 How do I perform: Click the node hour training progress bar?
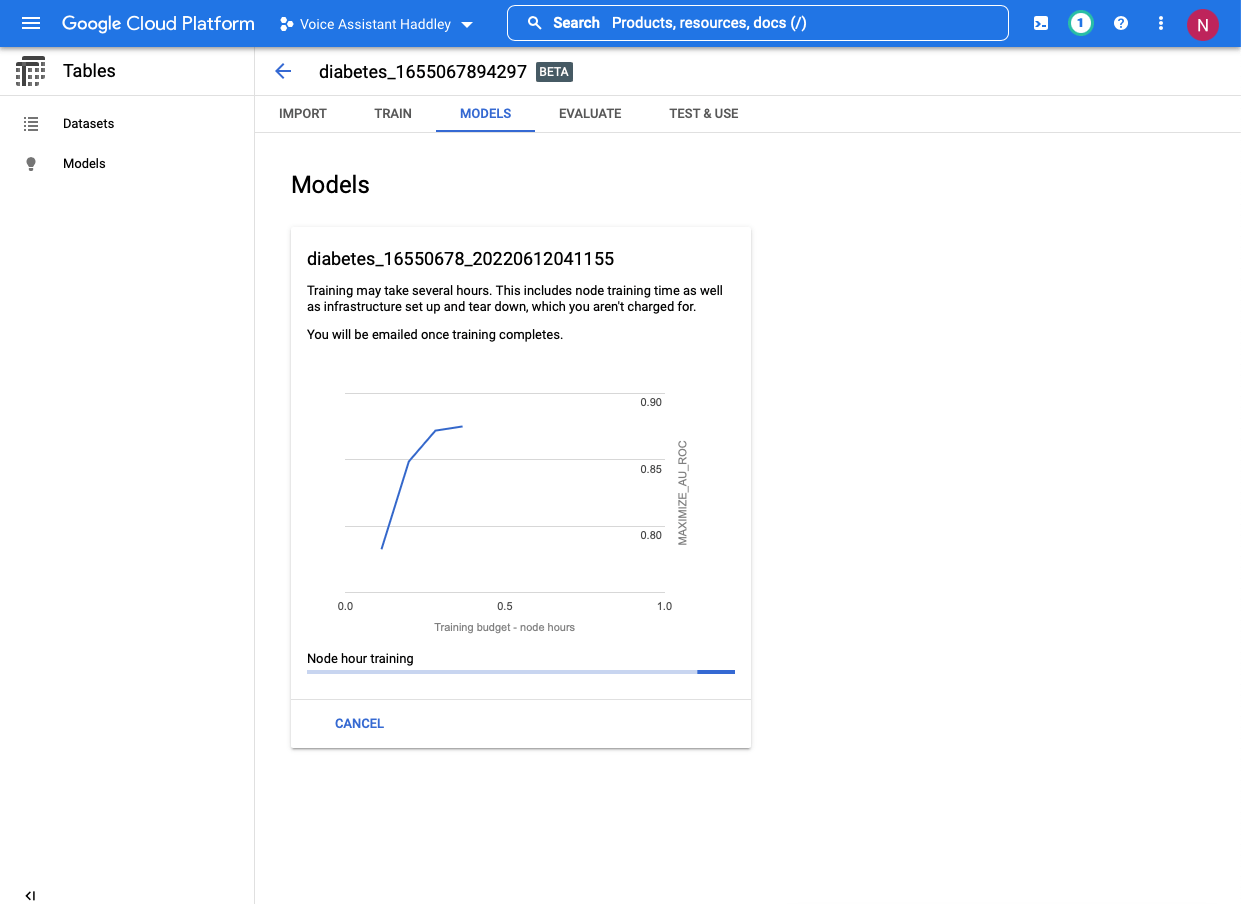pos(520,672)
